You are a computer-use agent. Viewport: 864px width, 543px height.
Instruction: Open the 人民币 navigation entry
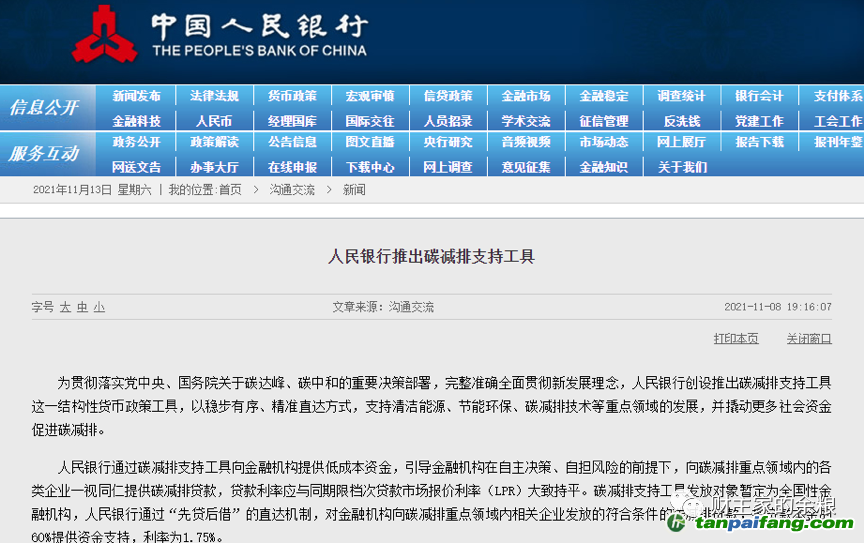click(214, 120)
